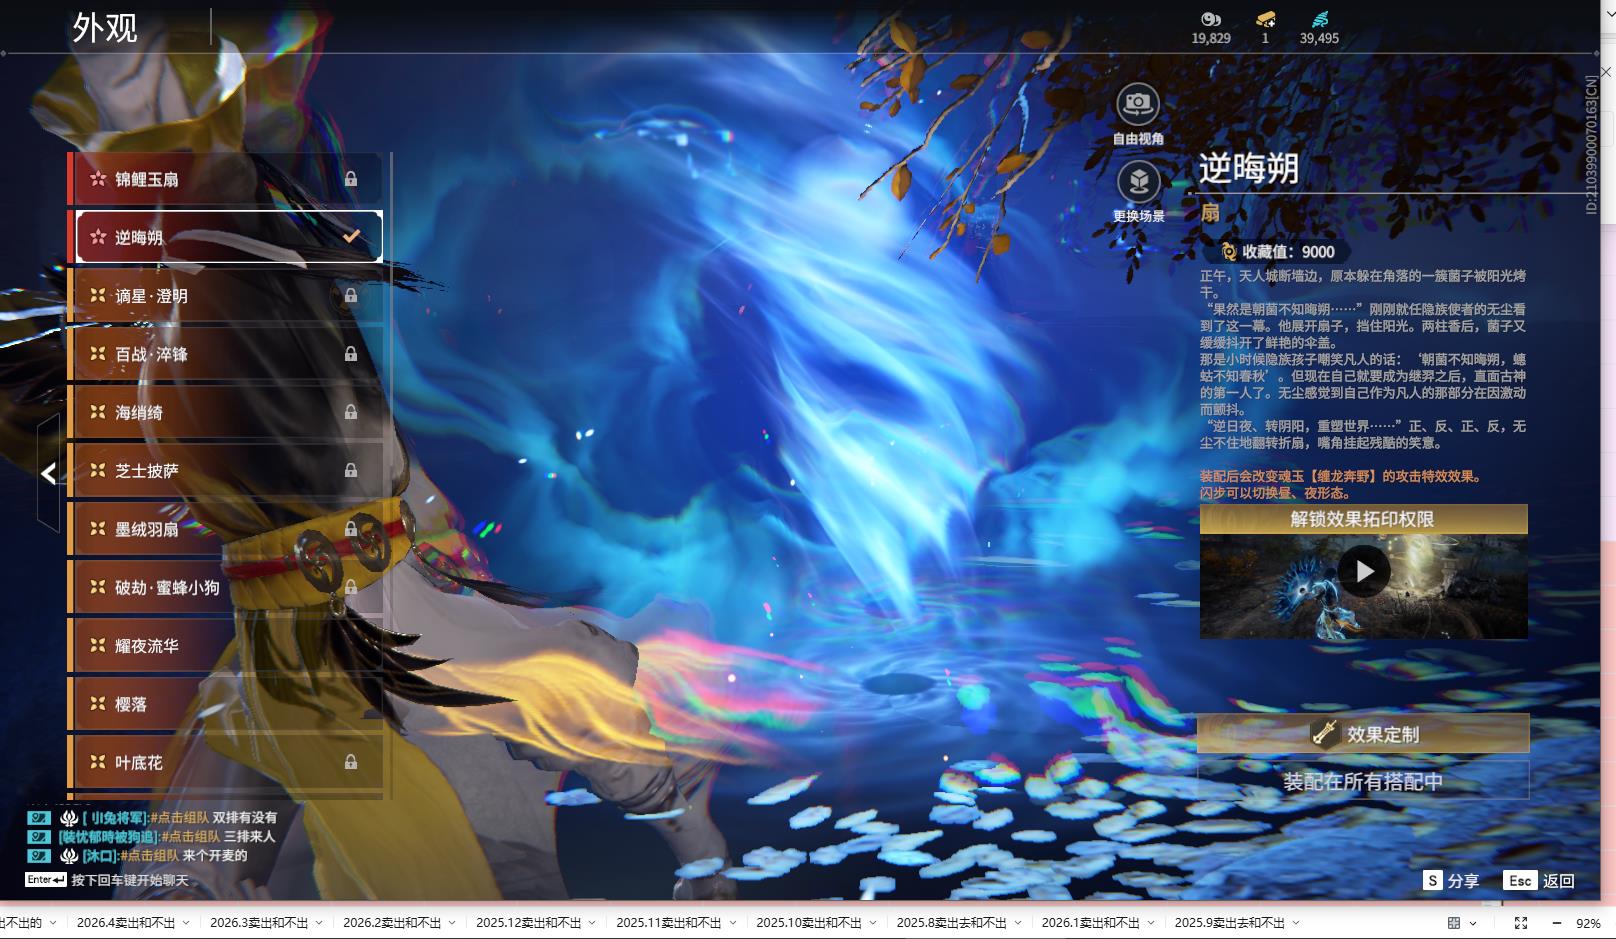Click the silver coin currency icon
1616x939 pixels.
1211,19
